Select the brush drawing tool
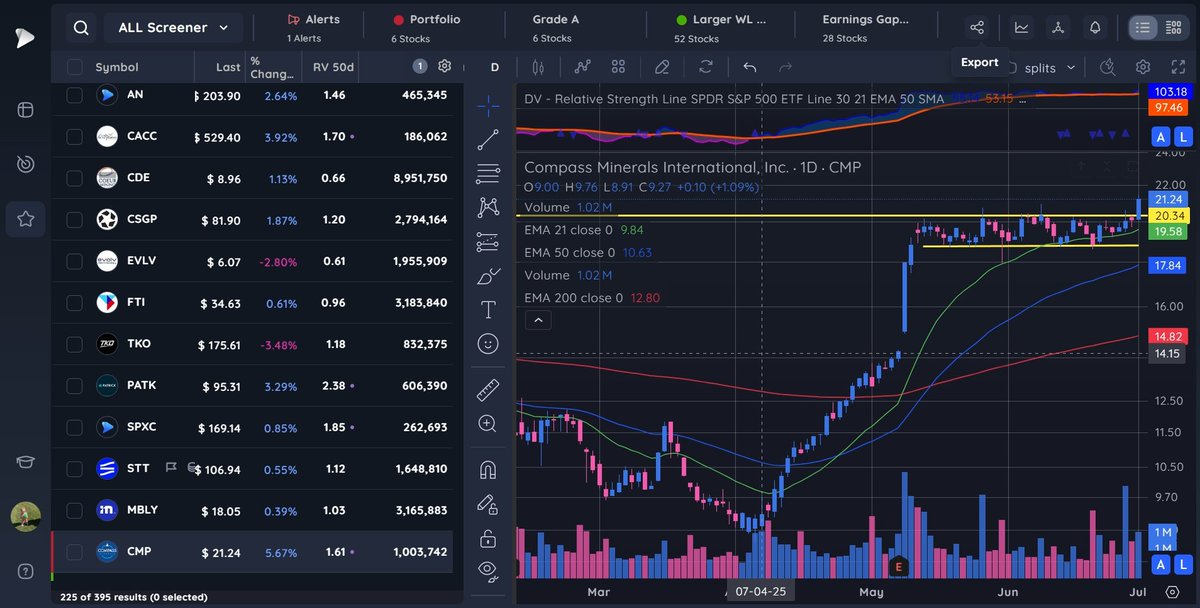The width and height of the screenshot is (1200, 608). (488, 275)
